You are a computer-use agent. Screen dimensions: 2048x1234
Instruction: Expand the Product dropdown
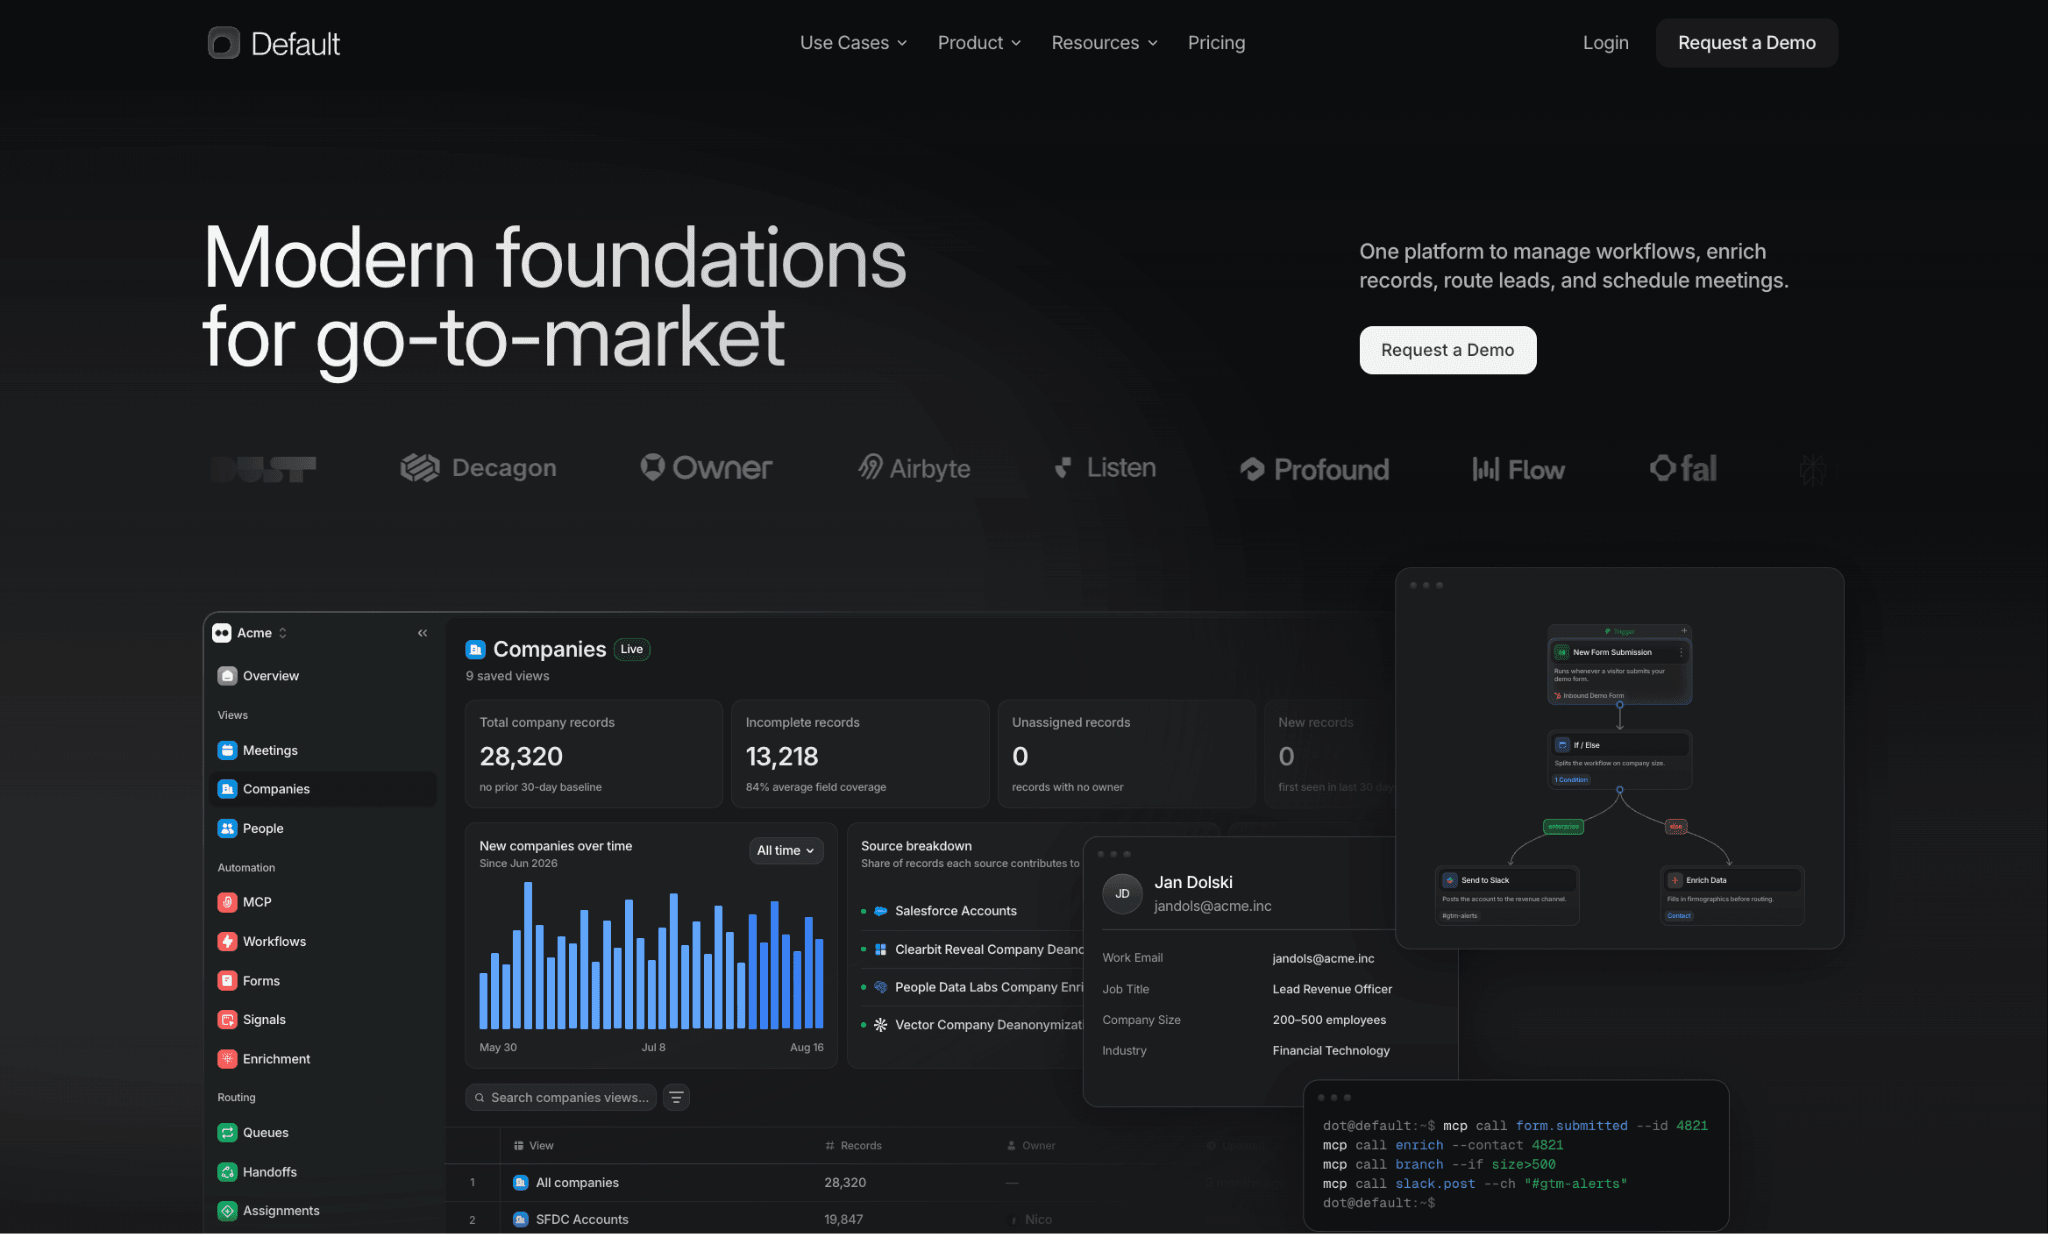(x=979, y=43)
